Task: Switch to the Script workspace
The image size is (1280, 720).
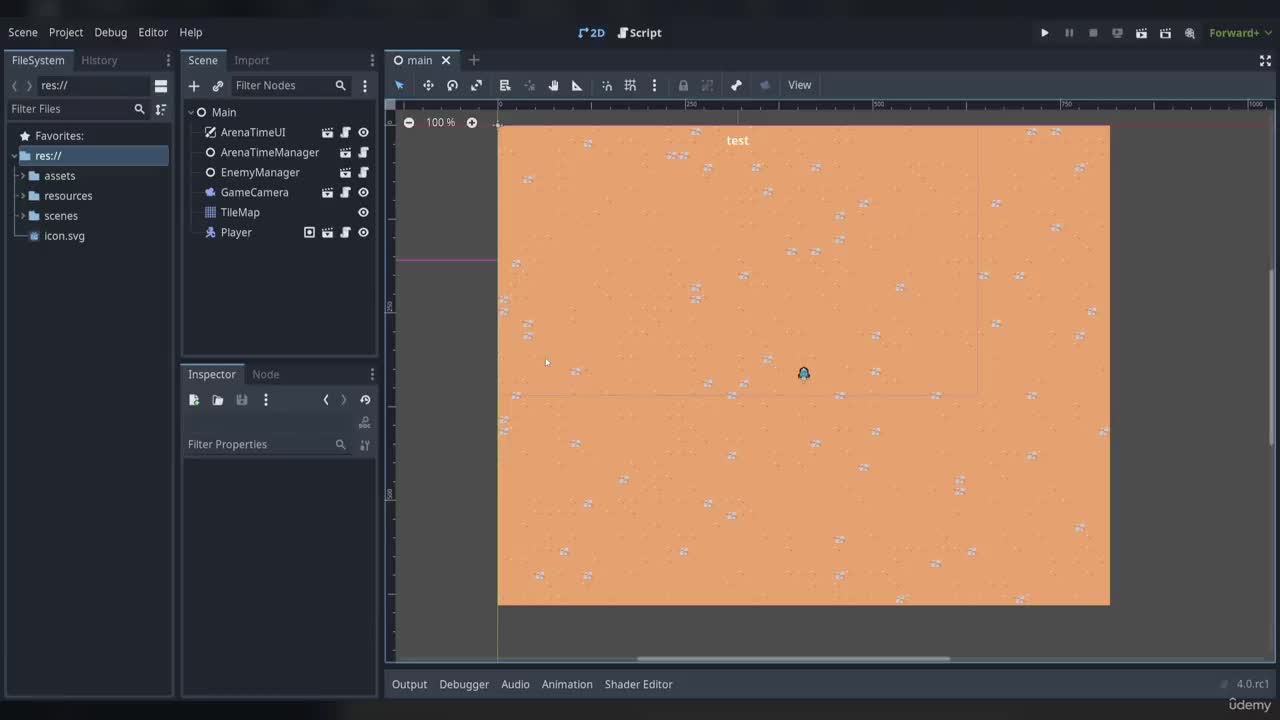Action: click(640, 33)
